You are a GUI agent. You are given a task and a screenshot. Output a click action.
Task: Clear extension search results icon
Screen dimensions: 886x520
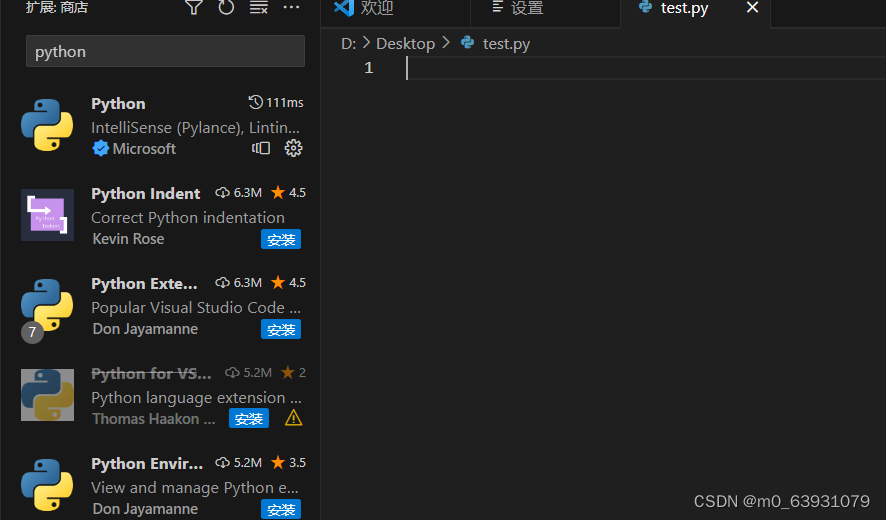(x=259, y=7)
